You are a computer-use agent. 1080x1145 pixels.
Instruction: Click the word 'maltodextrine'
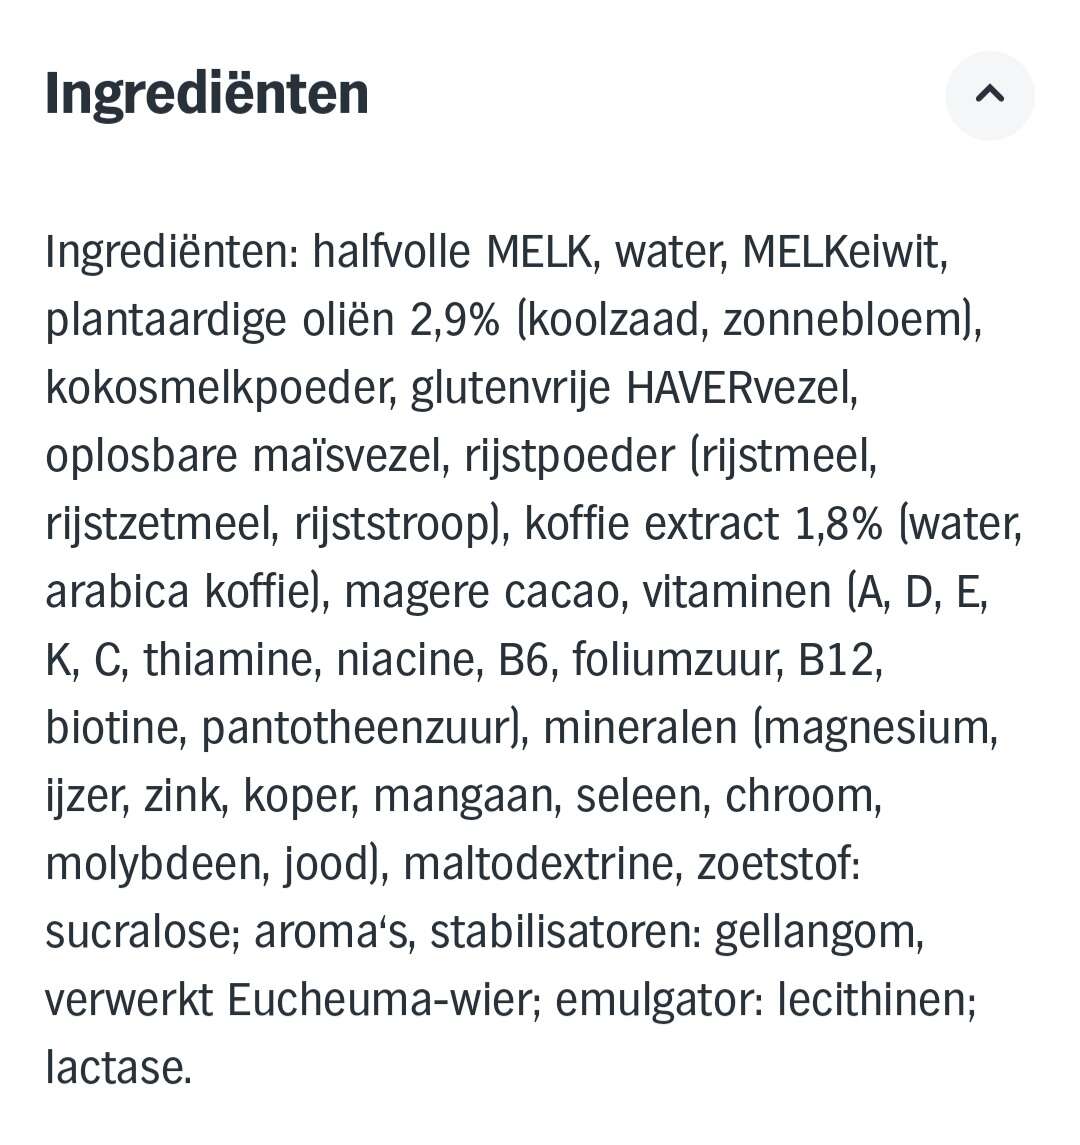[538, 864]
